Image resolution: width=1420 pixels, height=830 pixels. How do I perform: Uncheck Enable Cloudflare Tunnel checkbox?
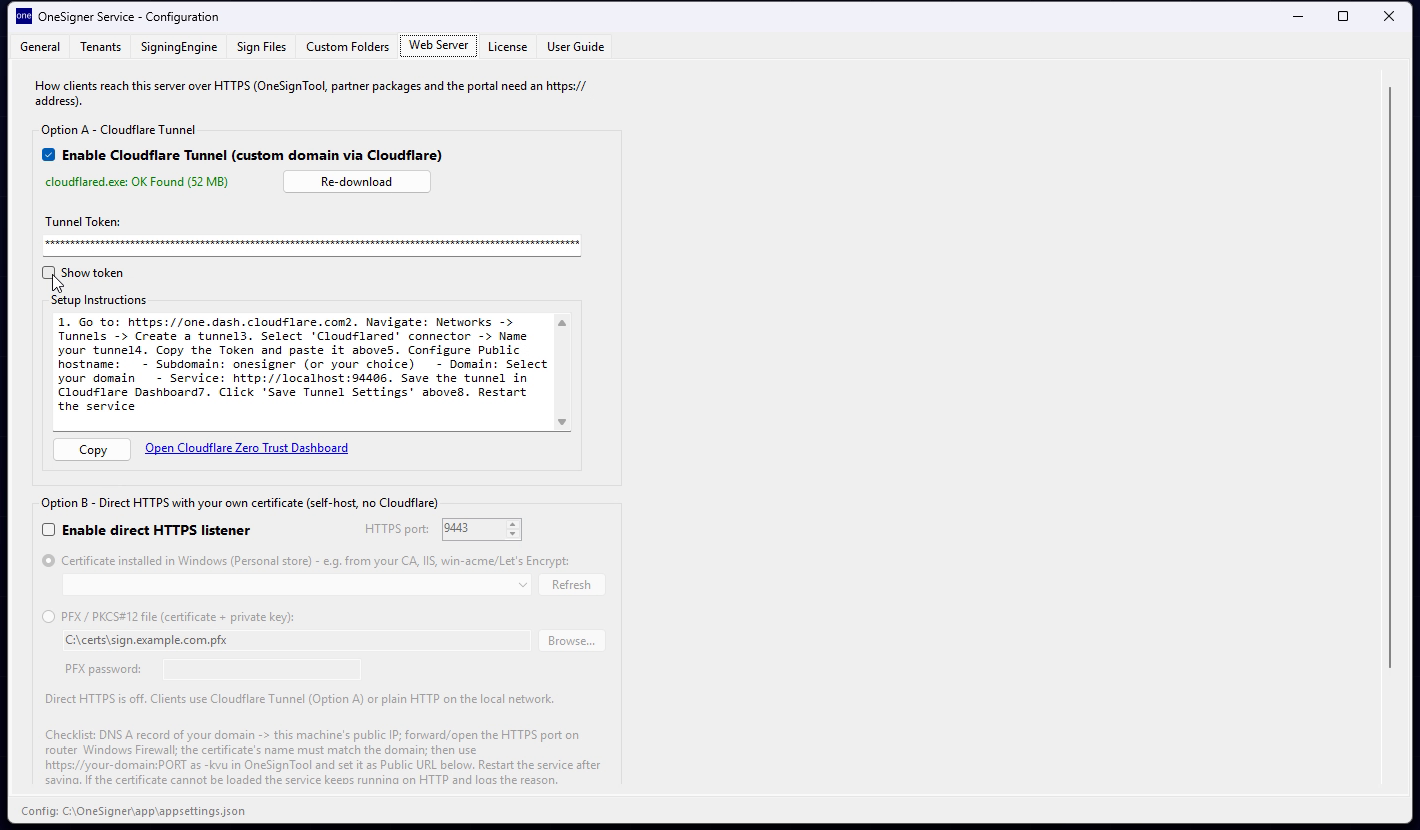(x=48, y=155)
